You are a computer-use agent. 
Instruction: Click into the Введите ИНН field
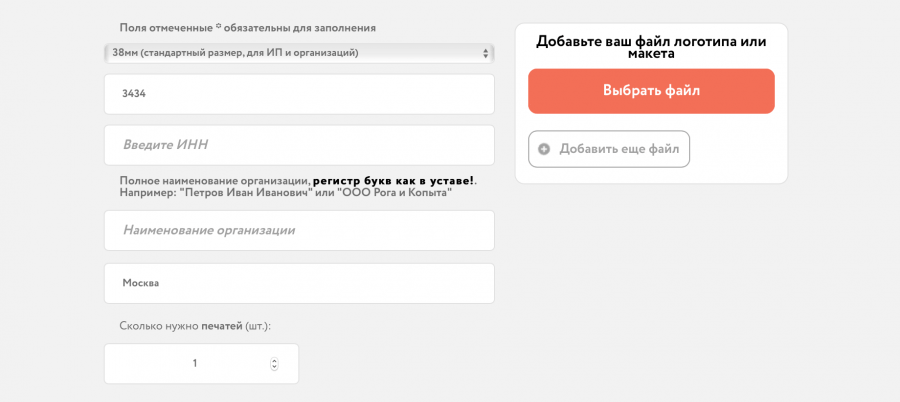299,145
